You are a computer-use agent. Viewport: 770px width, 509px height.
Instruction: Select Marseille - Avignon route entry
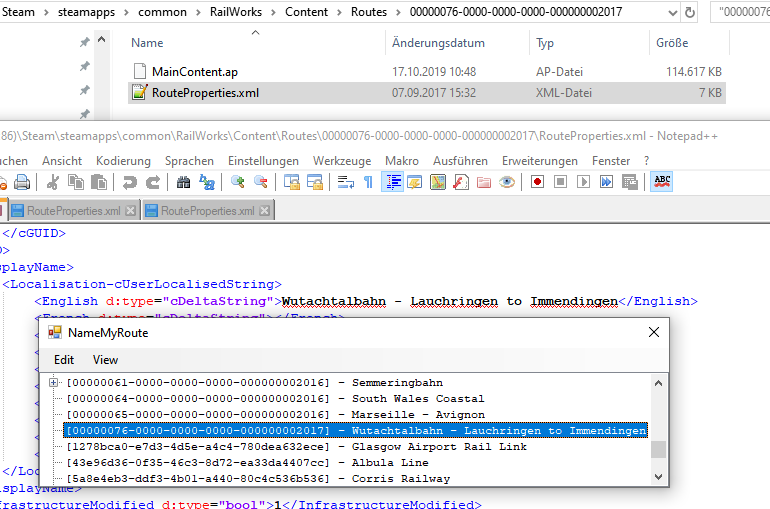pos(275,415)
